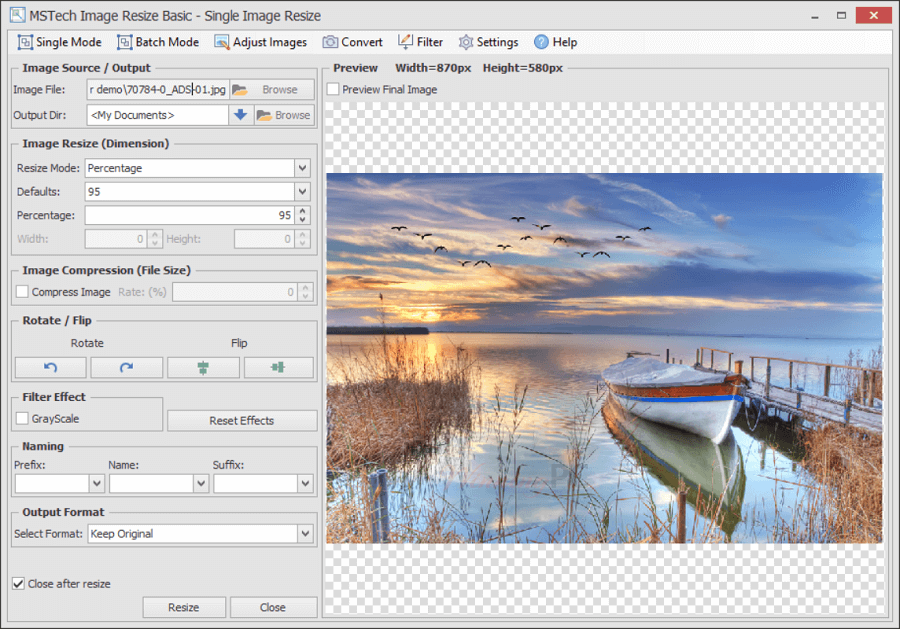Enable the Compress Image option

click(x=20, y=290)
